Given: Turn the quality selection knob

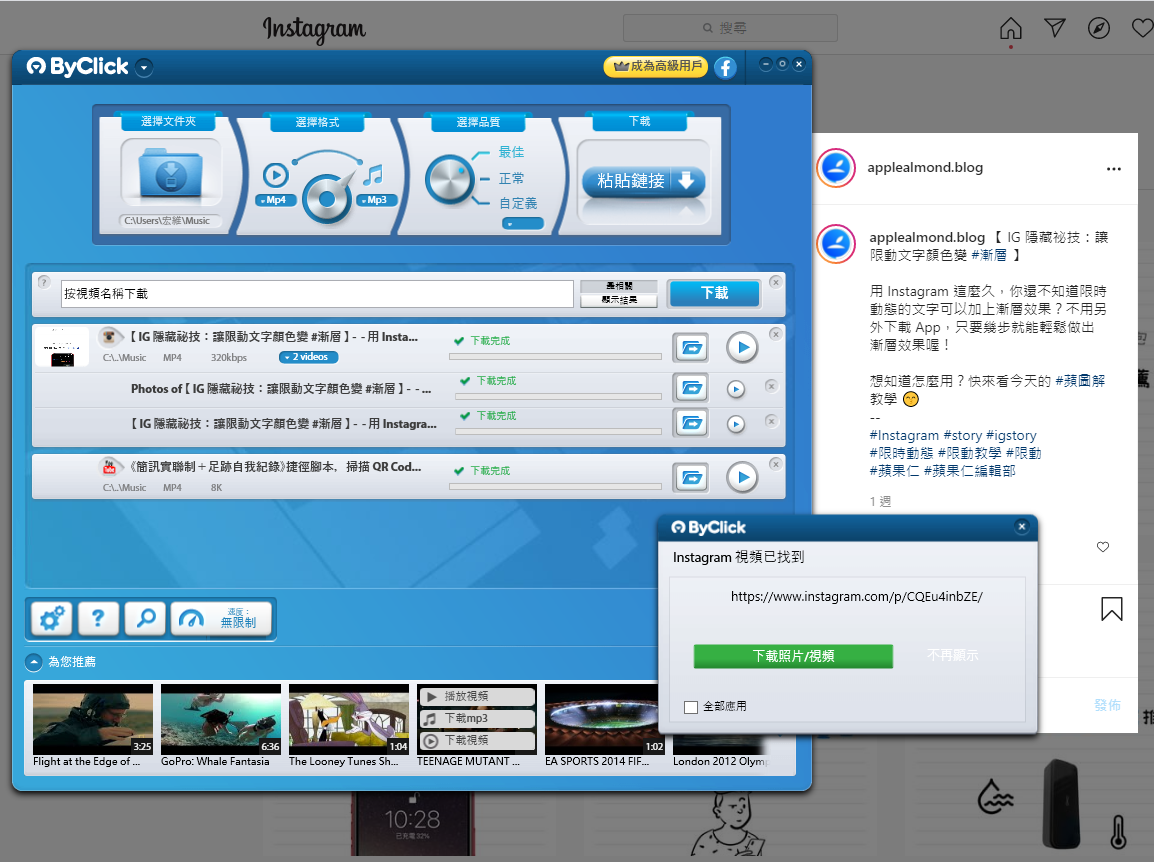Looking at the screenshot, I should (448, 179).
